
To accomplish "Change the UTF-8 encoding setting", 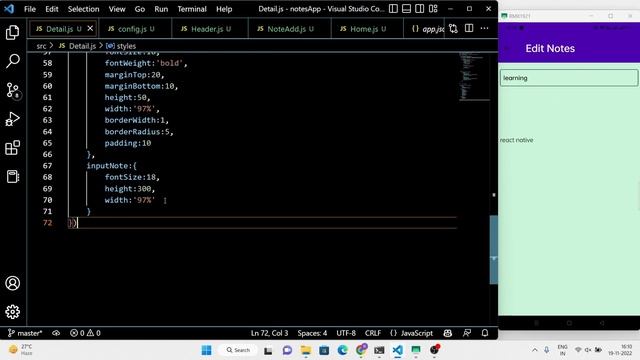I will (346, 333).
